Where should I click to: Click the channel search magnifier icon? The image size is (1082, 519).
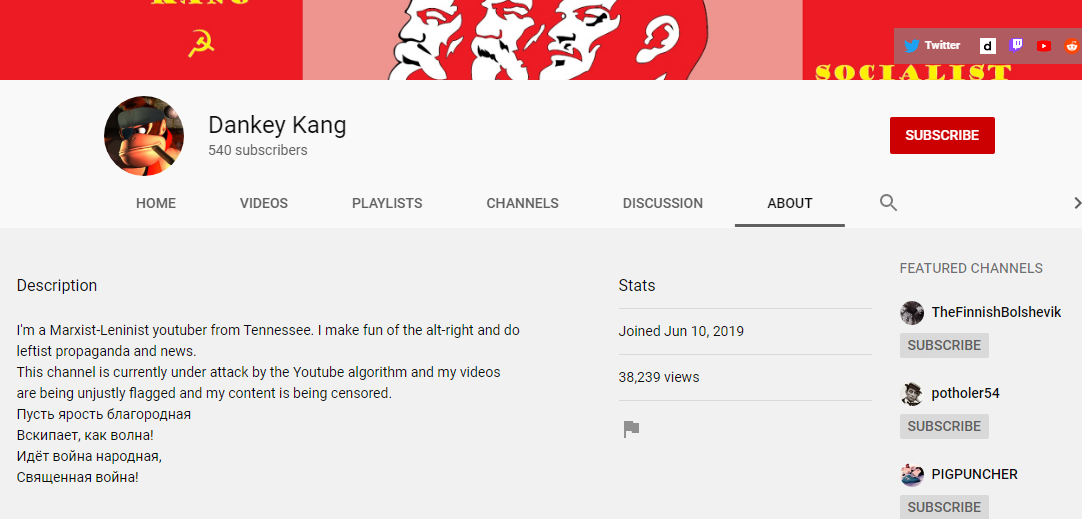[x=888, y=202]
